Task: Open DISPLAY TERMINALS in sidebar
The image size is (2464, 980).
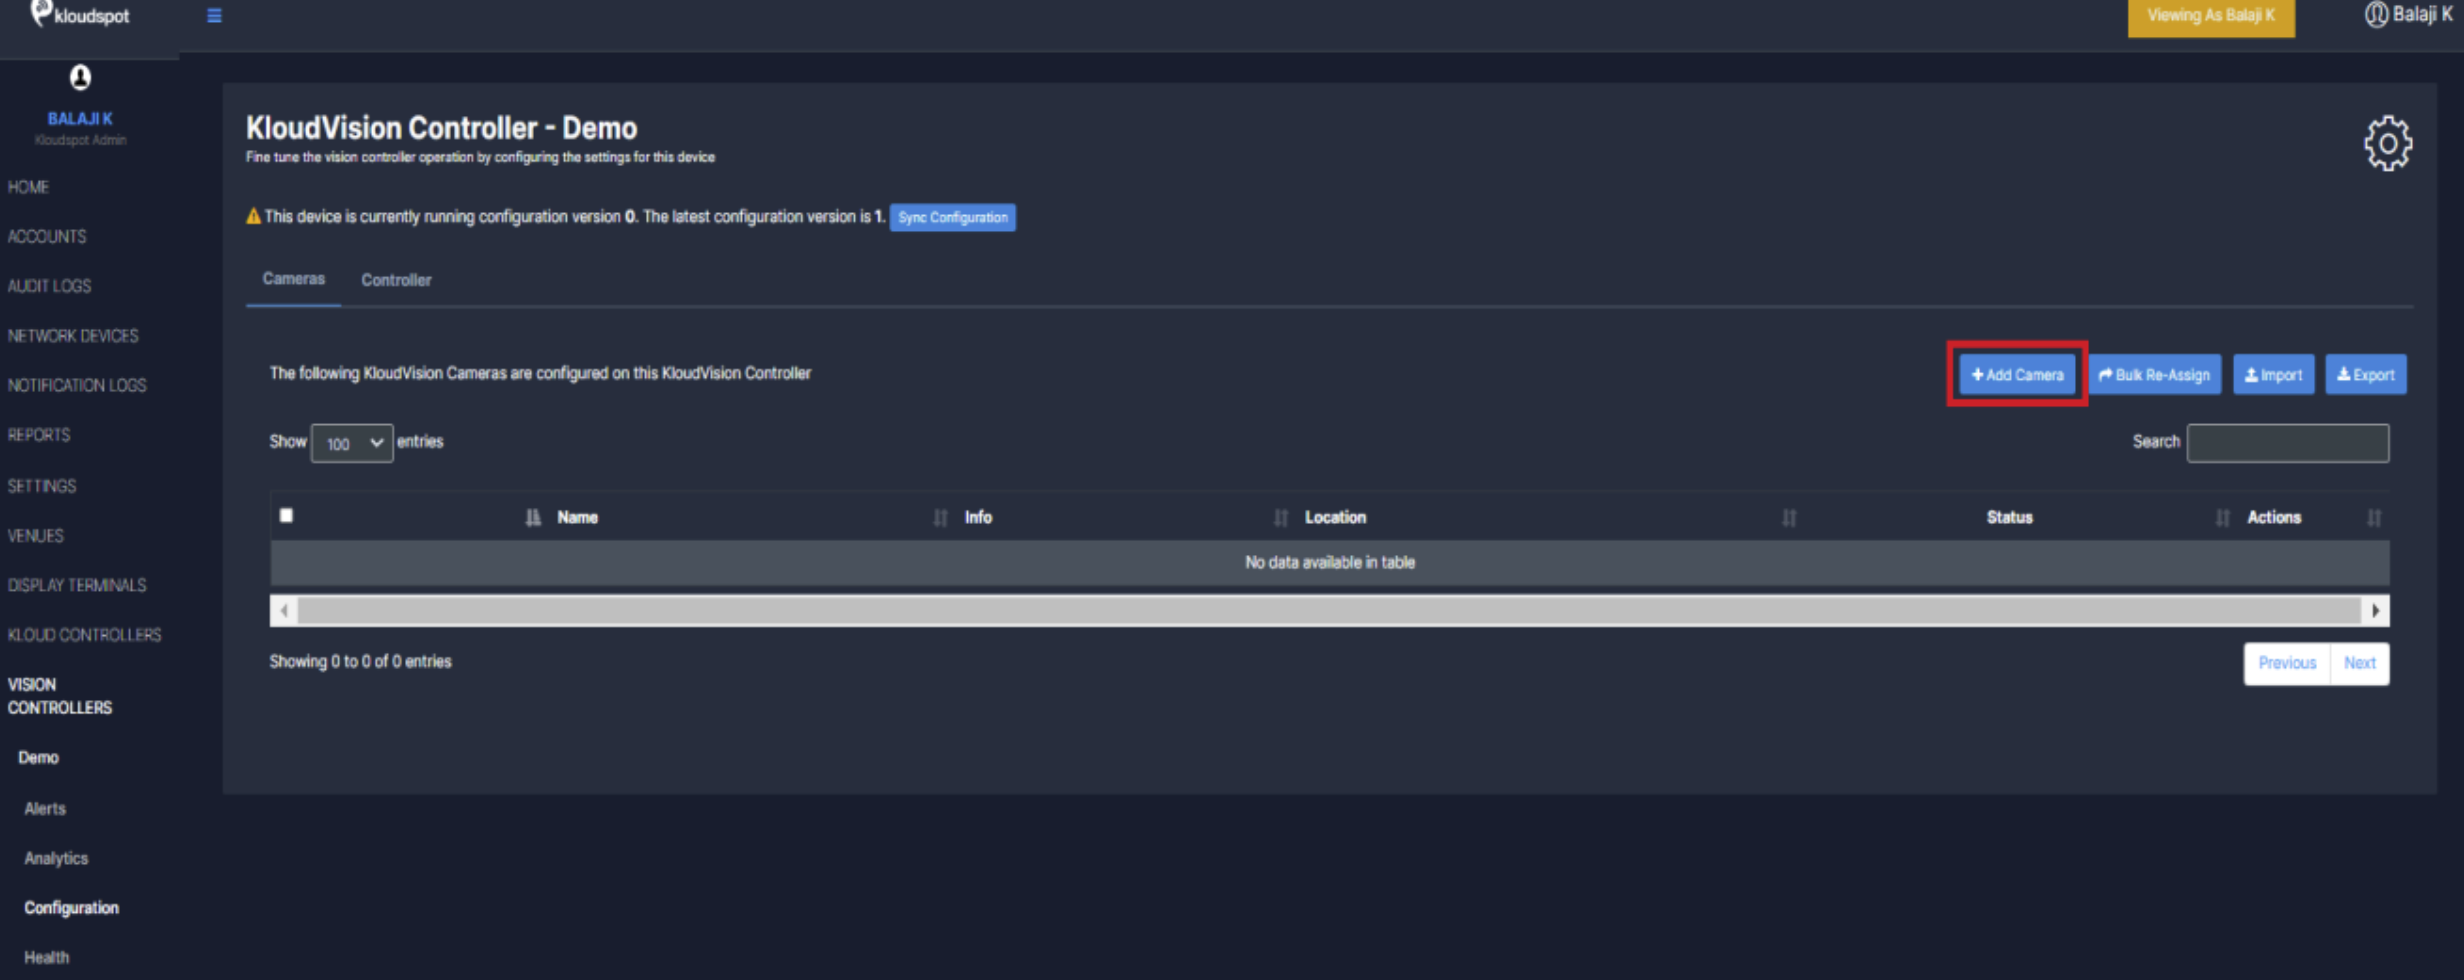Action: 77,585
